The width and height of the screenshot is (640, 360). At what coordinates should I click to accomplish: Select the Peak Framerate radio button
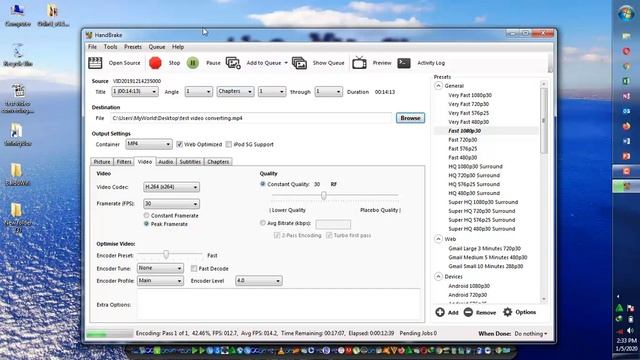coord(146,224)
